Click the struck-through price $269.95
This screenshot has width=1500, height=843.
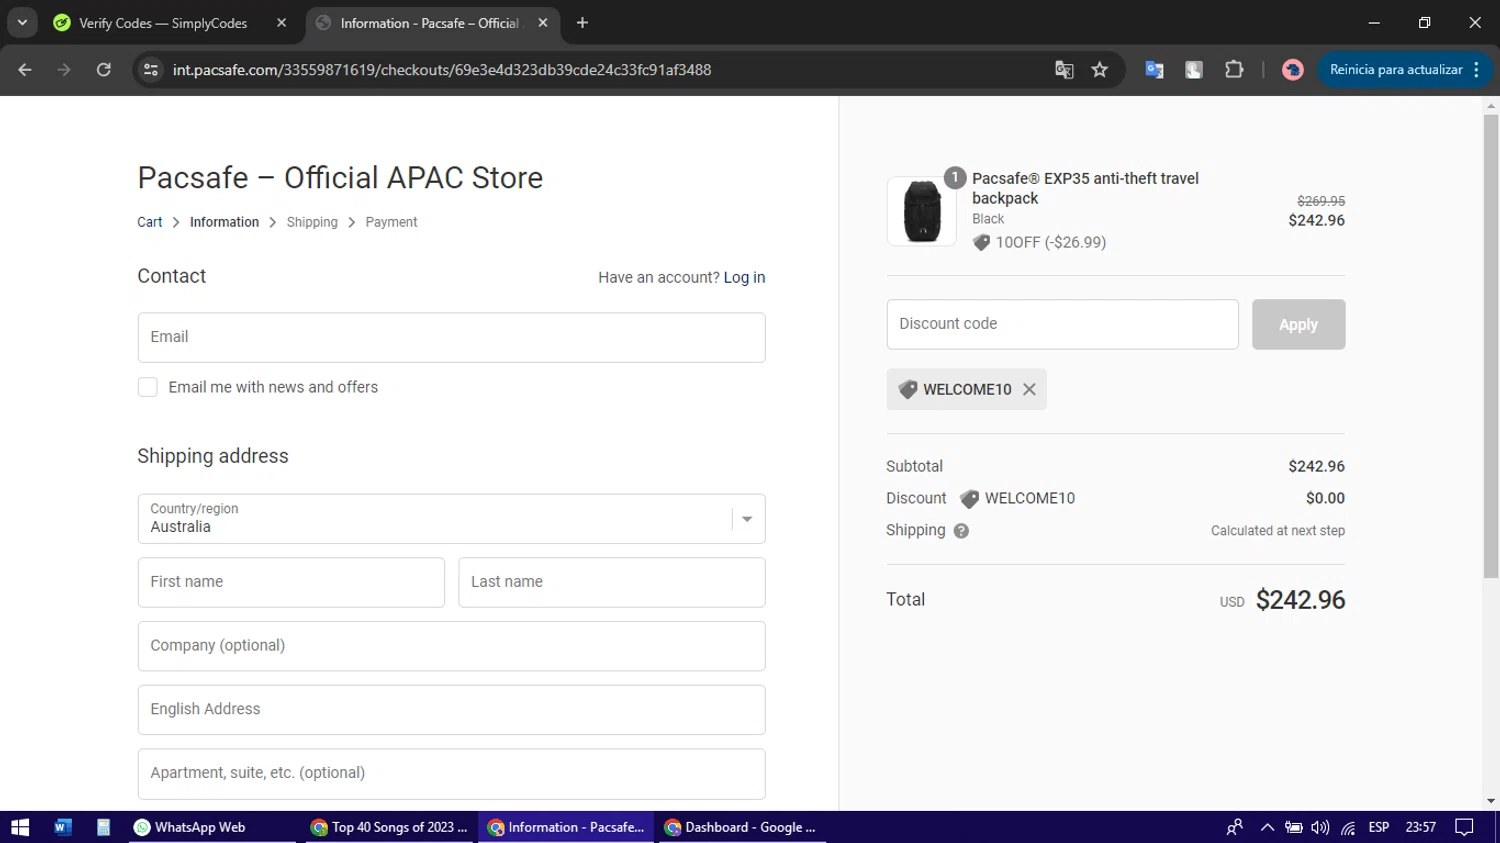[x=1321, y=201]
